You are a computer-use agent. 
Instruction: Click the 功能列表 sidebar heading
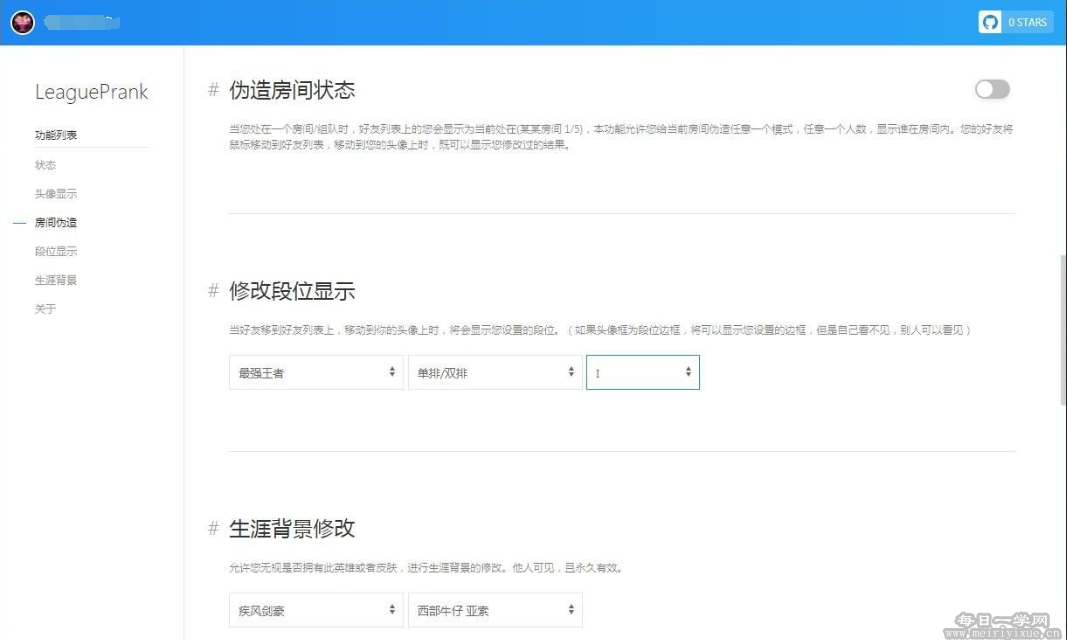pyautogui.click(x=56, y=135)
